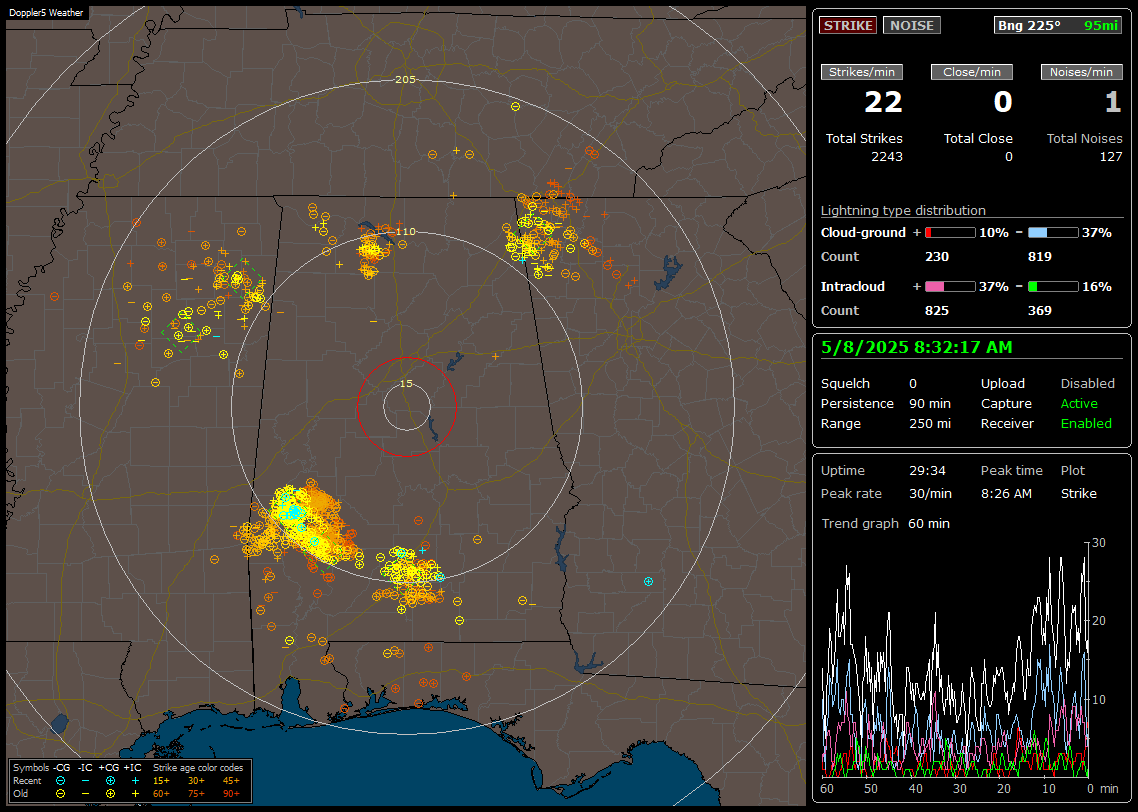Click the red STRIKE indicator button
The image size is (1138, 812).
pyautogui.click(x=848, y=25)
